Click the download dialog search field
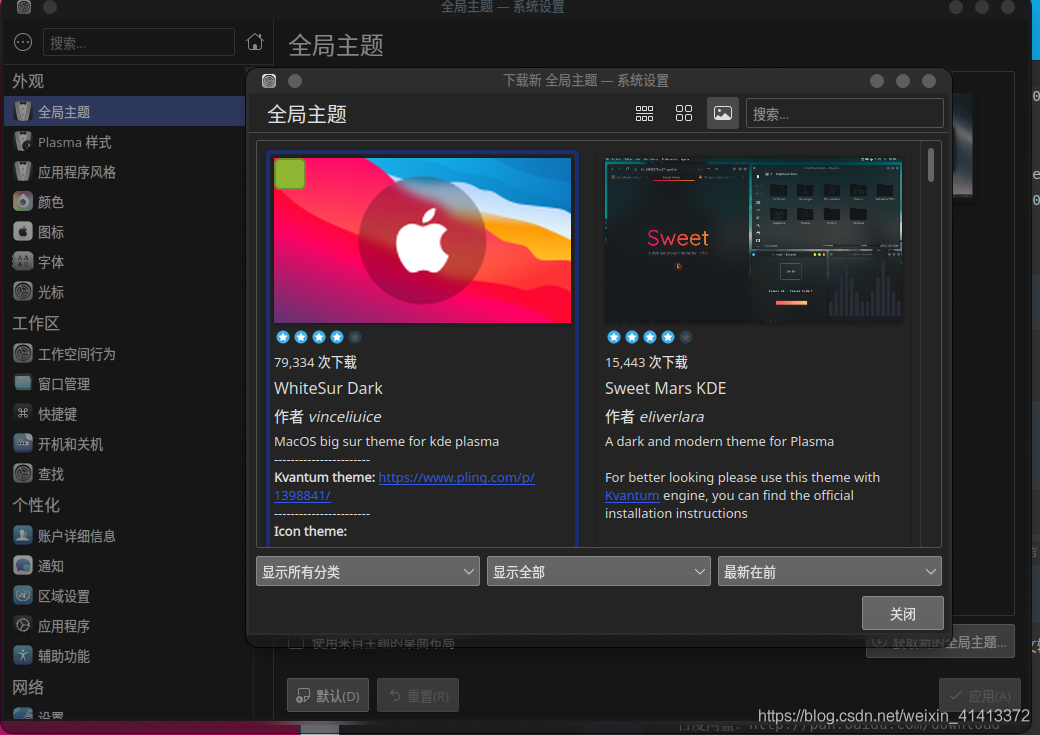The image size is (1040, 735). coord(844,113)
